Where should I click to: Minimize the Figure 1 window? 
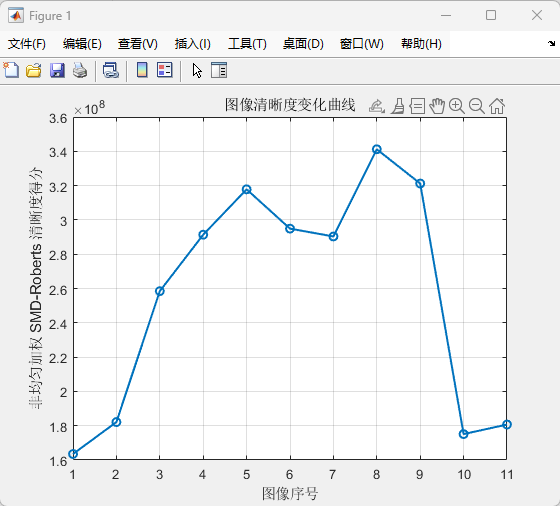click(446, 16)
